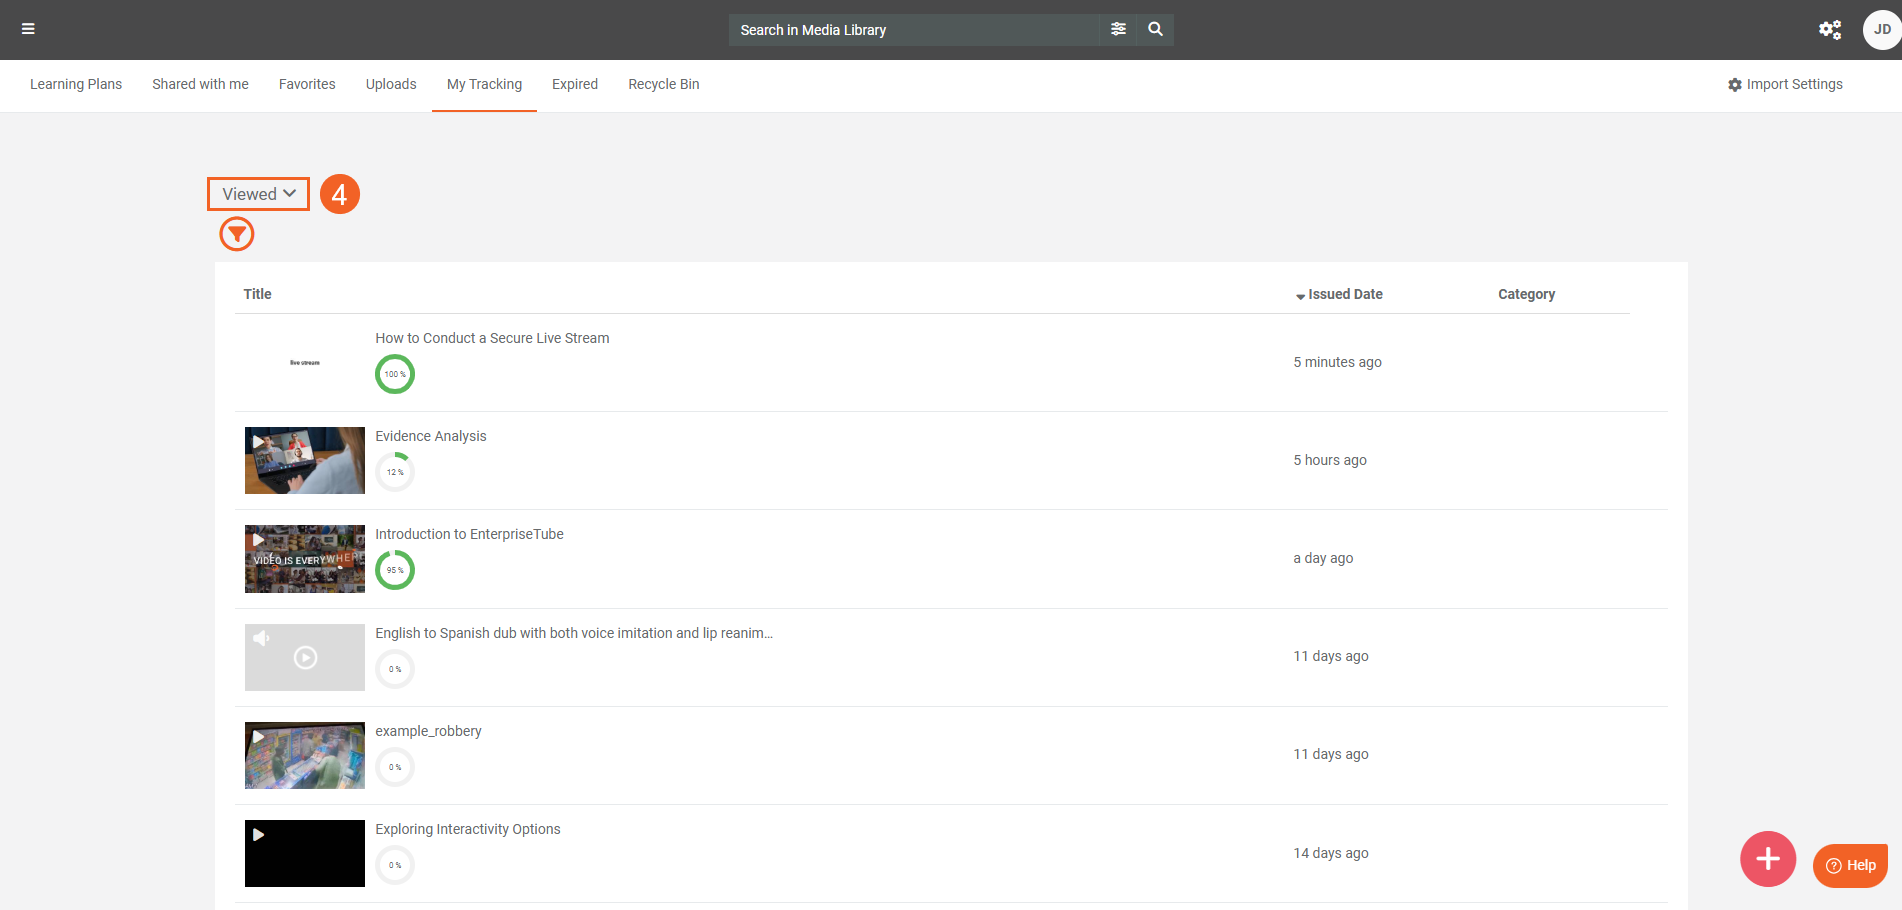This screenshot has width=1902, height=910.
Task: Open Import Settings gear link
Action: point(1785,85)
